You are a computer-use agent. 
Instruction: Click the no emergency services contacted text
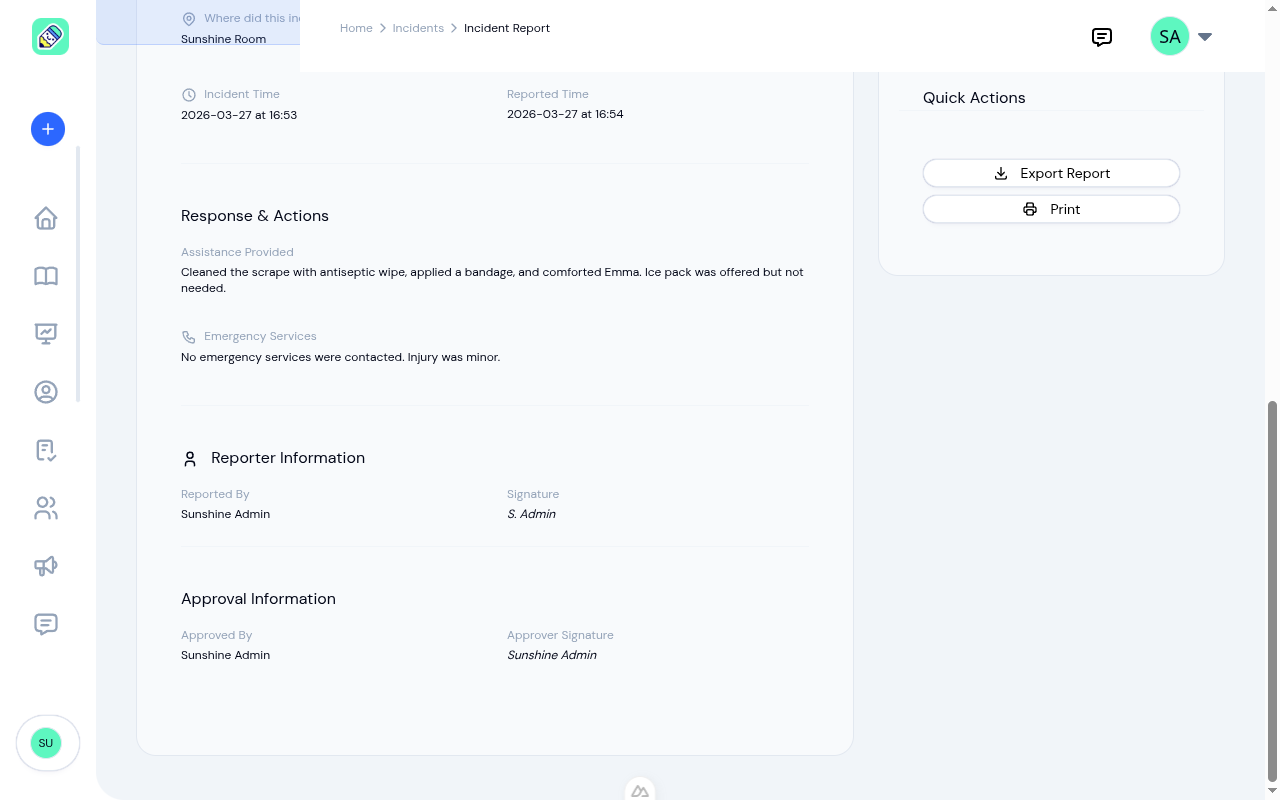click(x=340, y=357)
